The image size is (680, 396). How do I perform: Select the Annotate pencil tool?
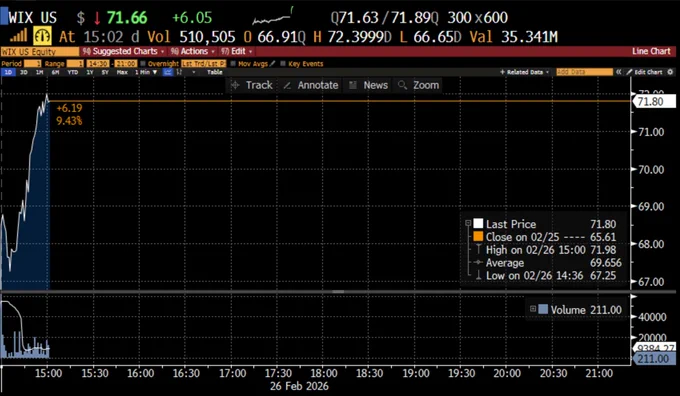pyautogui.click(x=311, y=85)
